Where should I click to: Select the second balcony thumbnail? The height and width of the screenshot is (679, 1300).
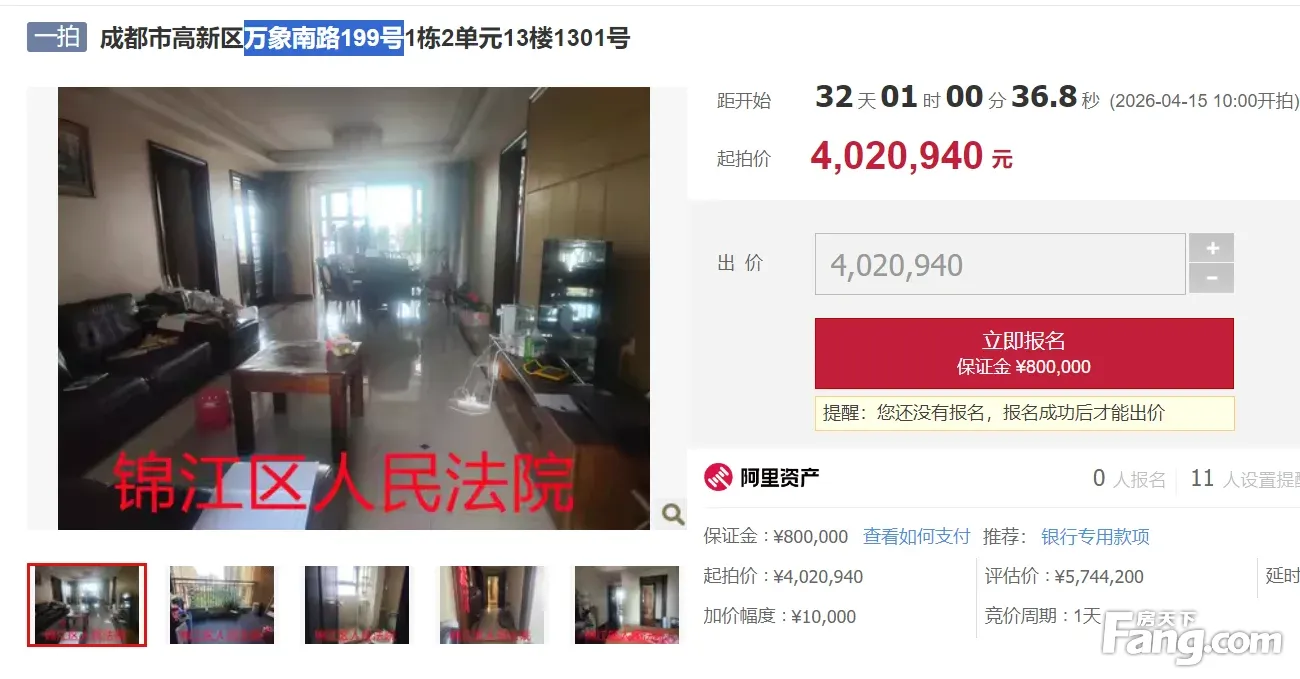coord(222,605)
